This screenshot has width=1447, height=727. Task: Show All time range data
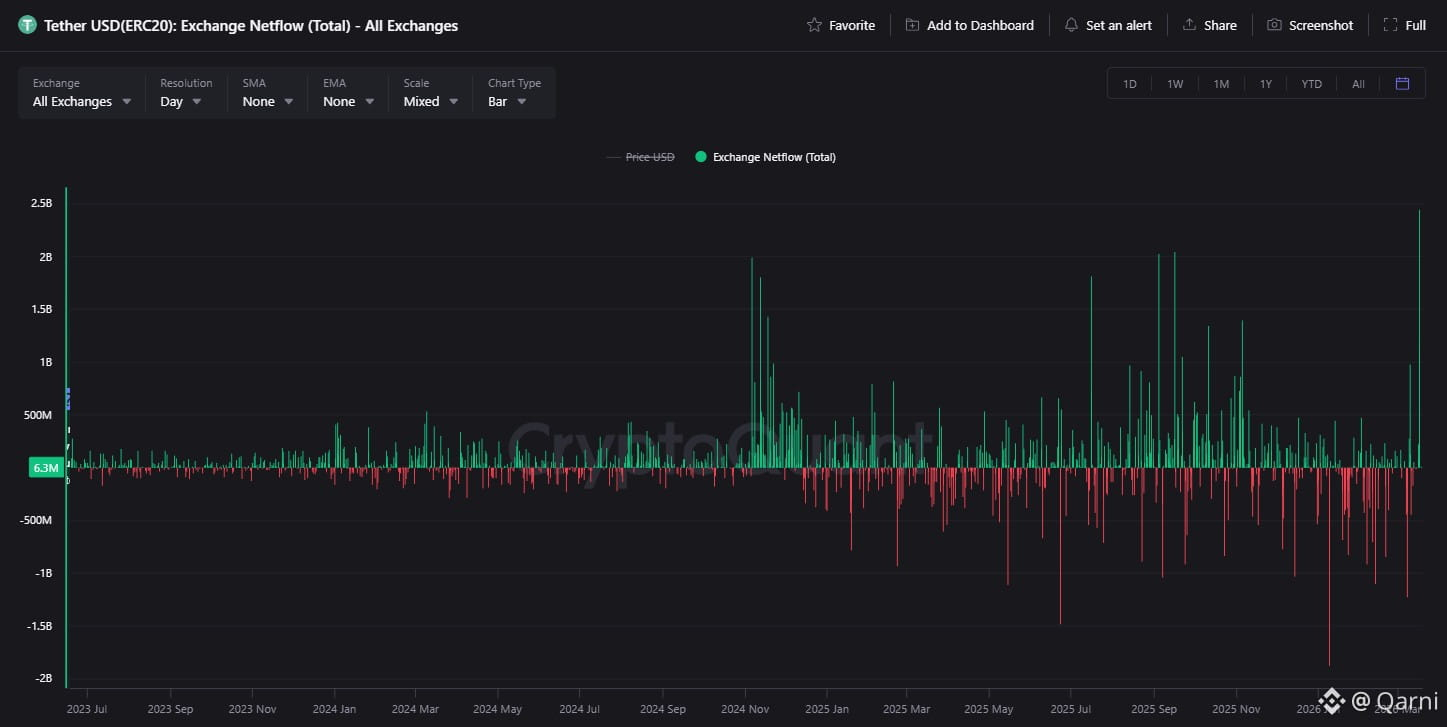[x=1358, y=84]
